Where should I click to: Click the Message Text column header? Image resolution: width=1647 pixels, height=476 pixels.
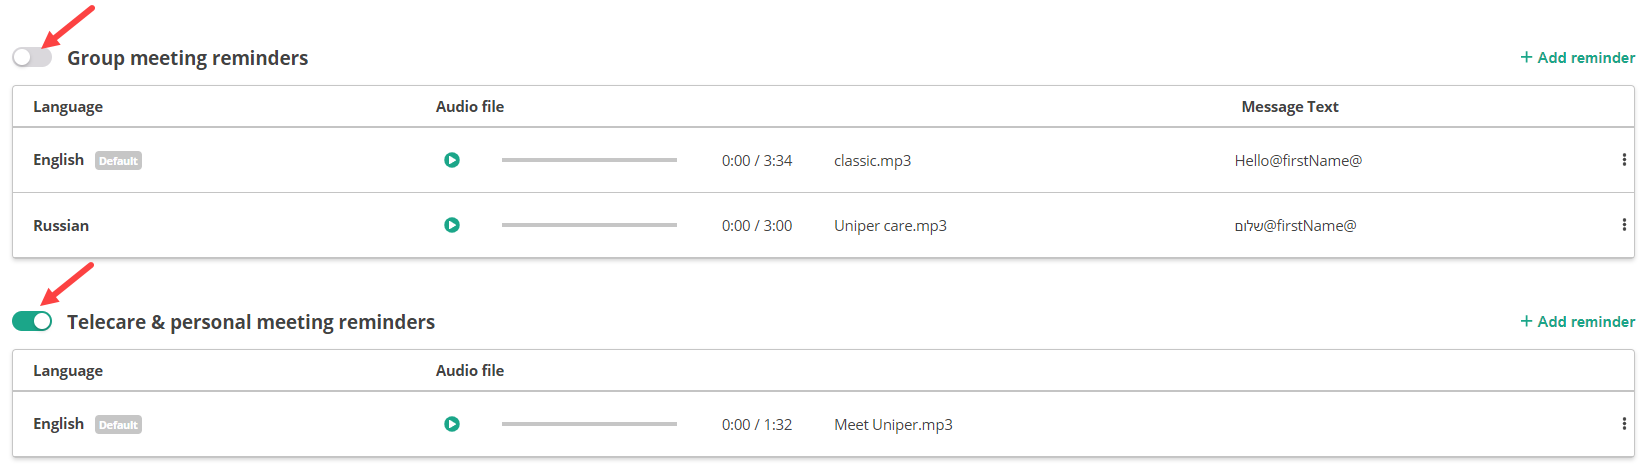[1289, 107]
